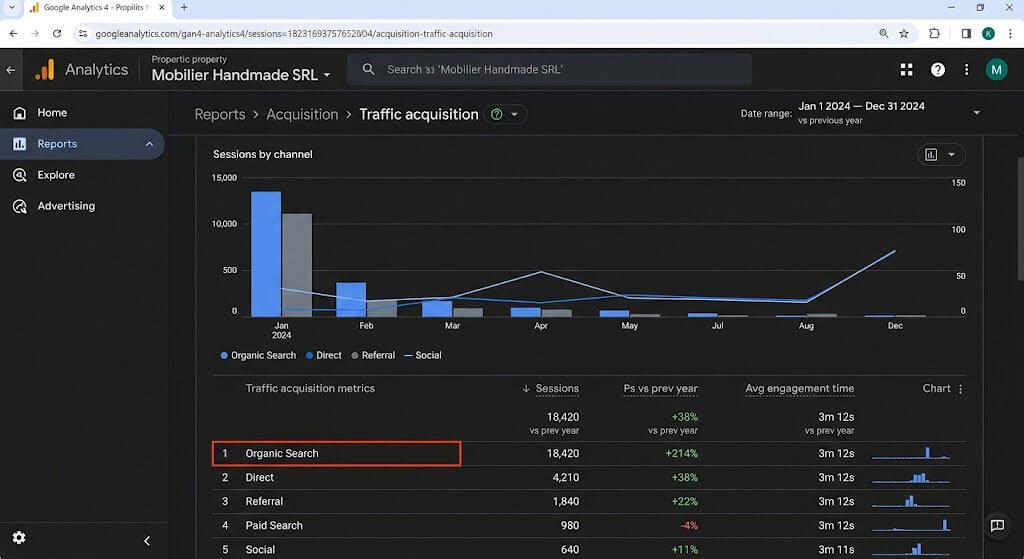The image size is (1024, 559).
Task: Collapse the Reports sidebar section chevron
Action: [150, 144]
